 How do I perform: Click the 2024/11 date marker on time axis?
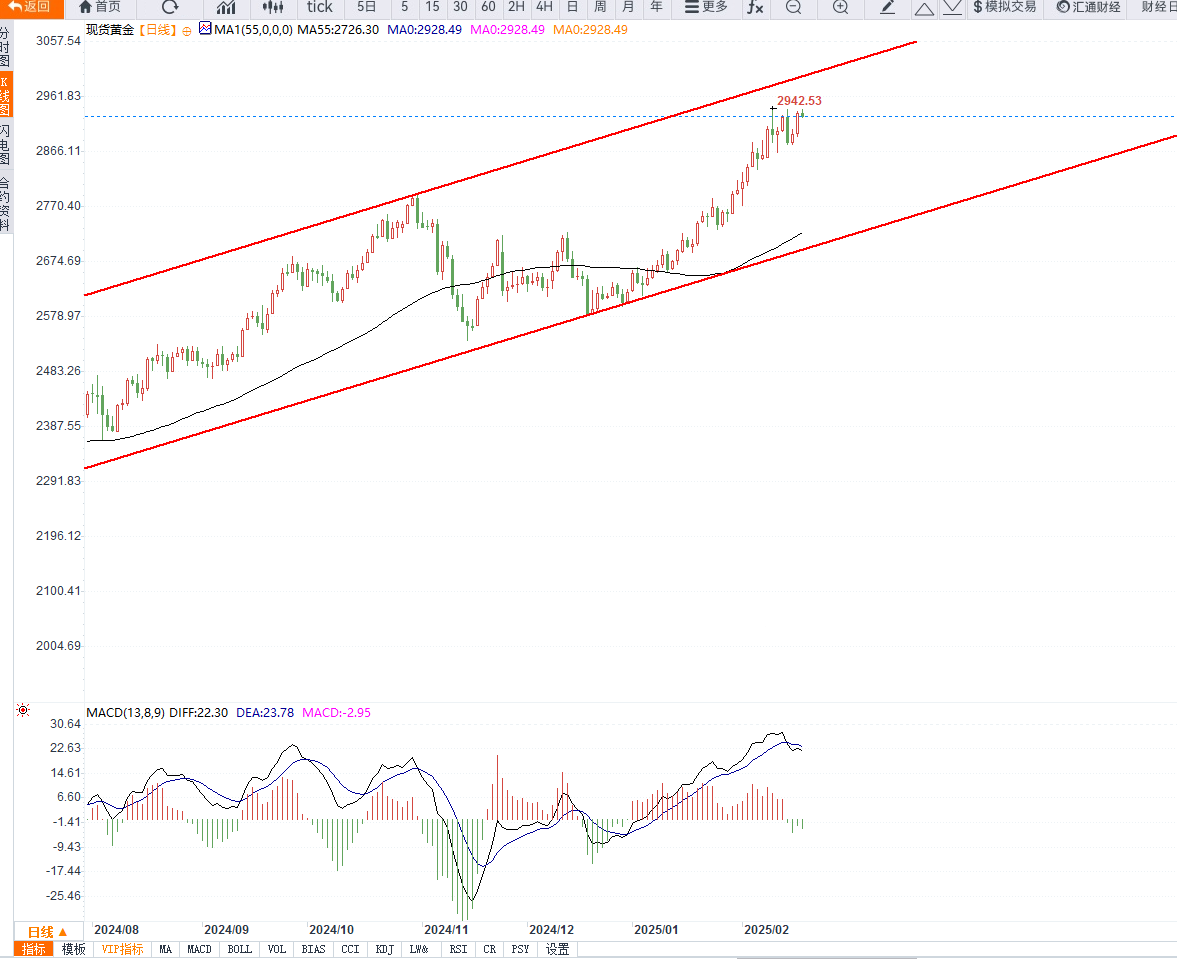[446, 930]
